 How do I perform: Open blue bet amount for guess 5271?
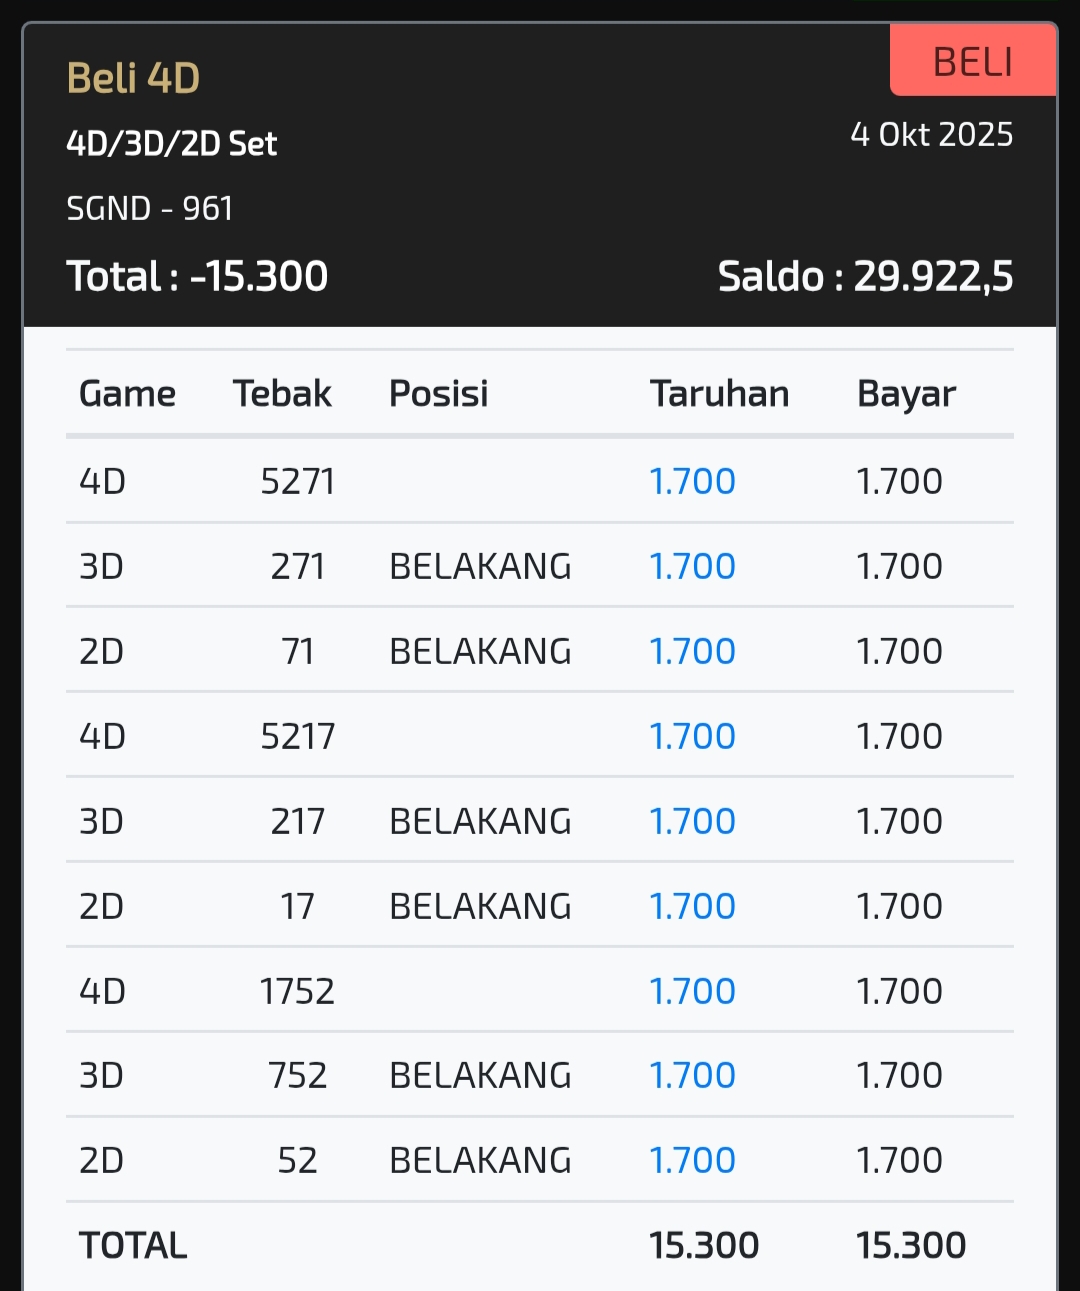[692, 481]
